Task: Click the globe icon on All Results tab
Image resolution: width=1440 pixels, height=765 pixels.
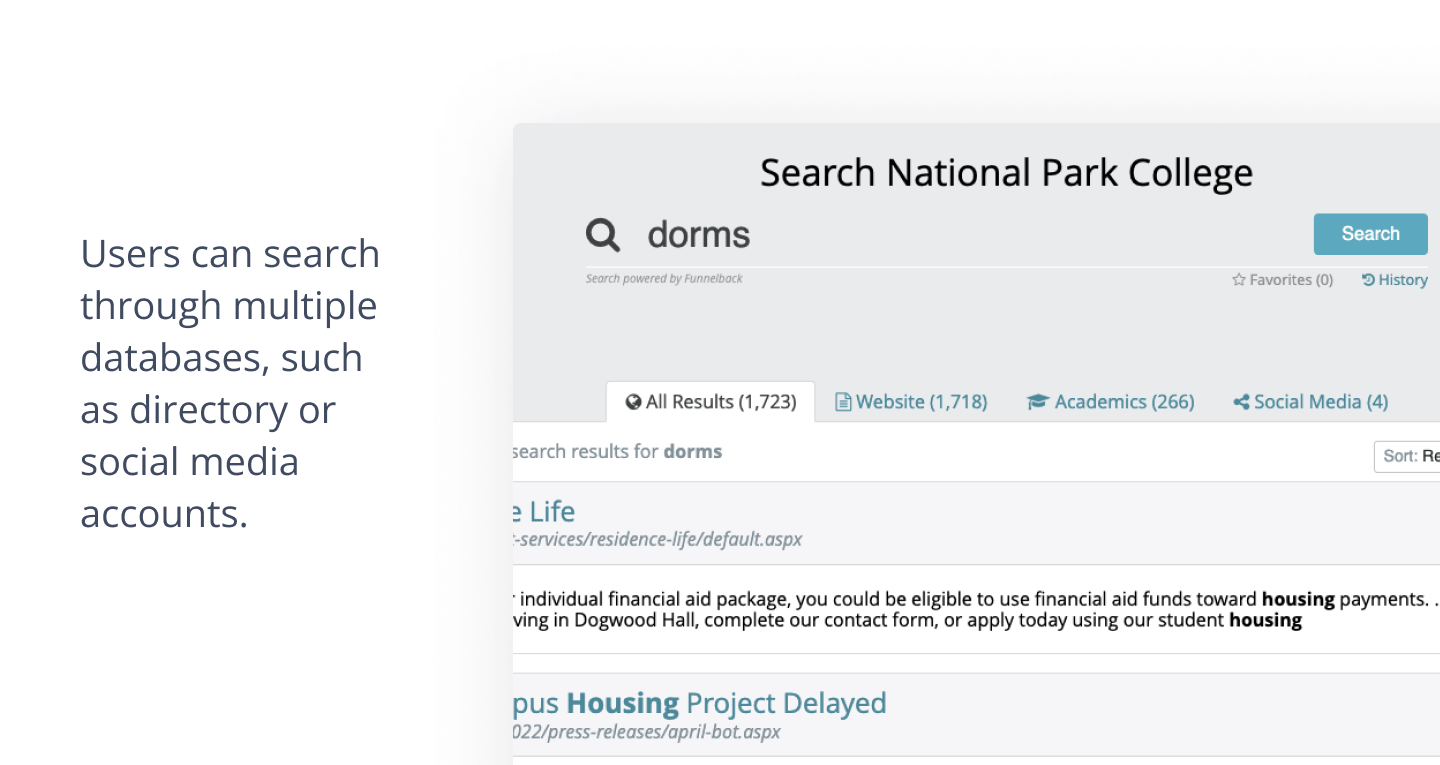Action: point(633,402)
